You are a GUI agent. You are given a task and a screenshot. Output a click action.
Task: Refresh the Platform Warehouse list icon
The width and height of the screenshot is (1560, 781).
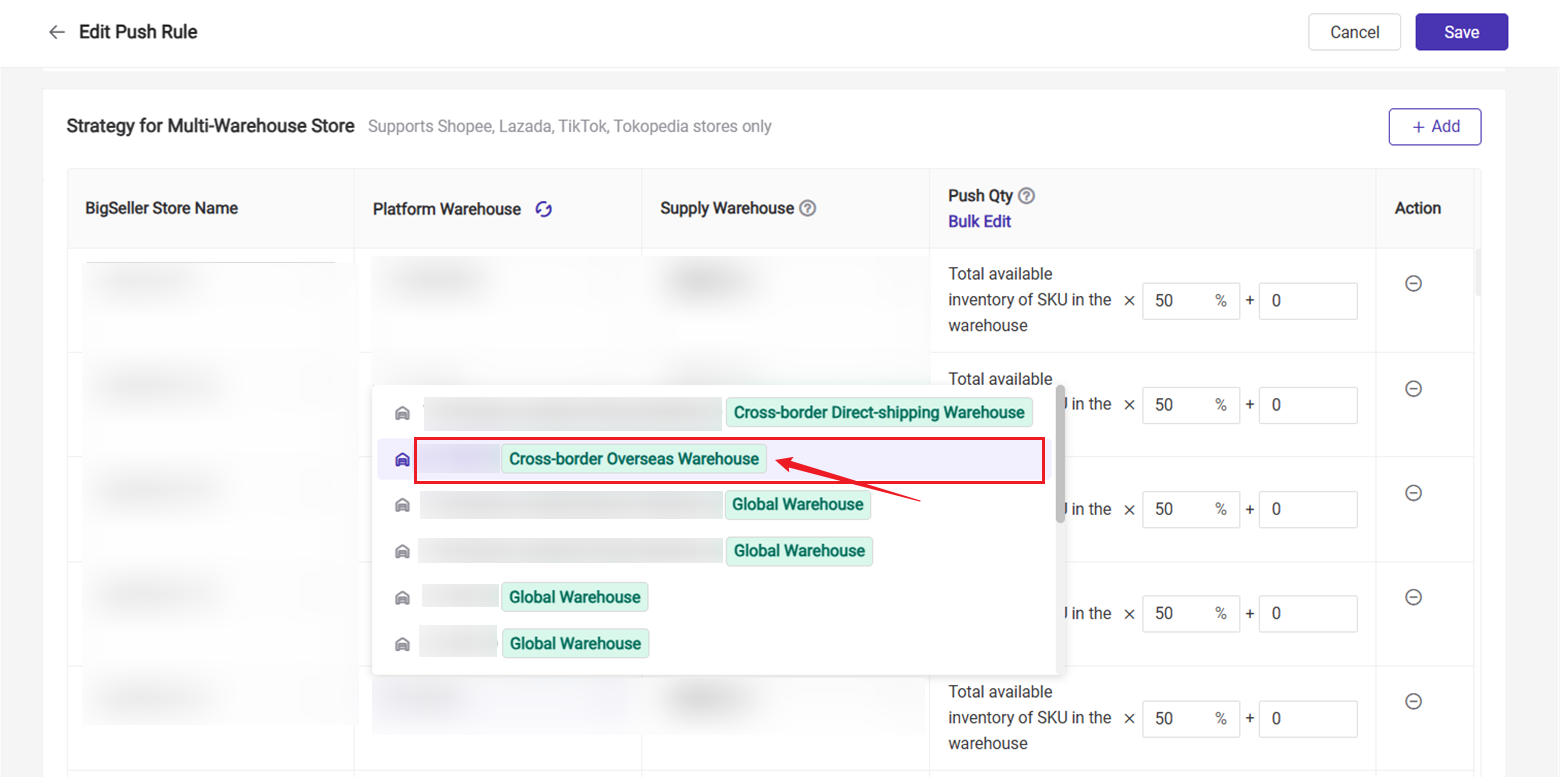pyautogui.click(x=543, y=209)
